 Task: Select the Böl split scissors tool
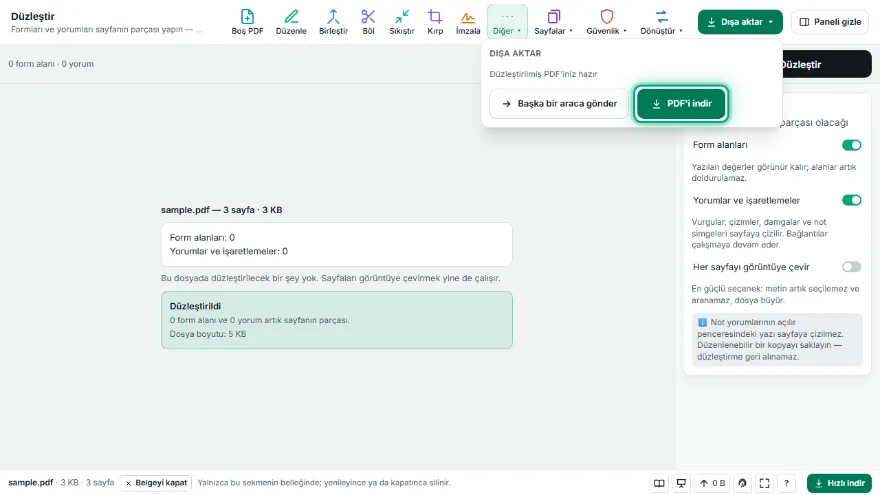pos(368,22)
